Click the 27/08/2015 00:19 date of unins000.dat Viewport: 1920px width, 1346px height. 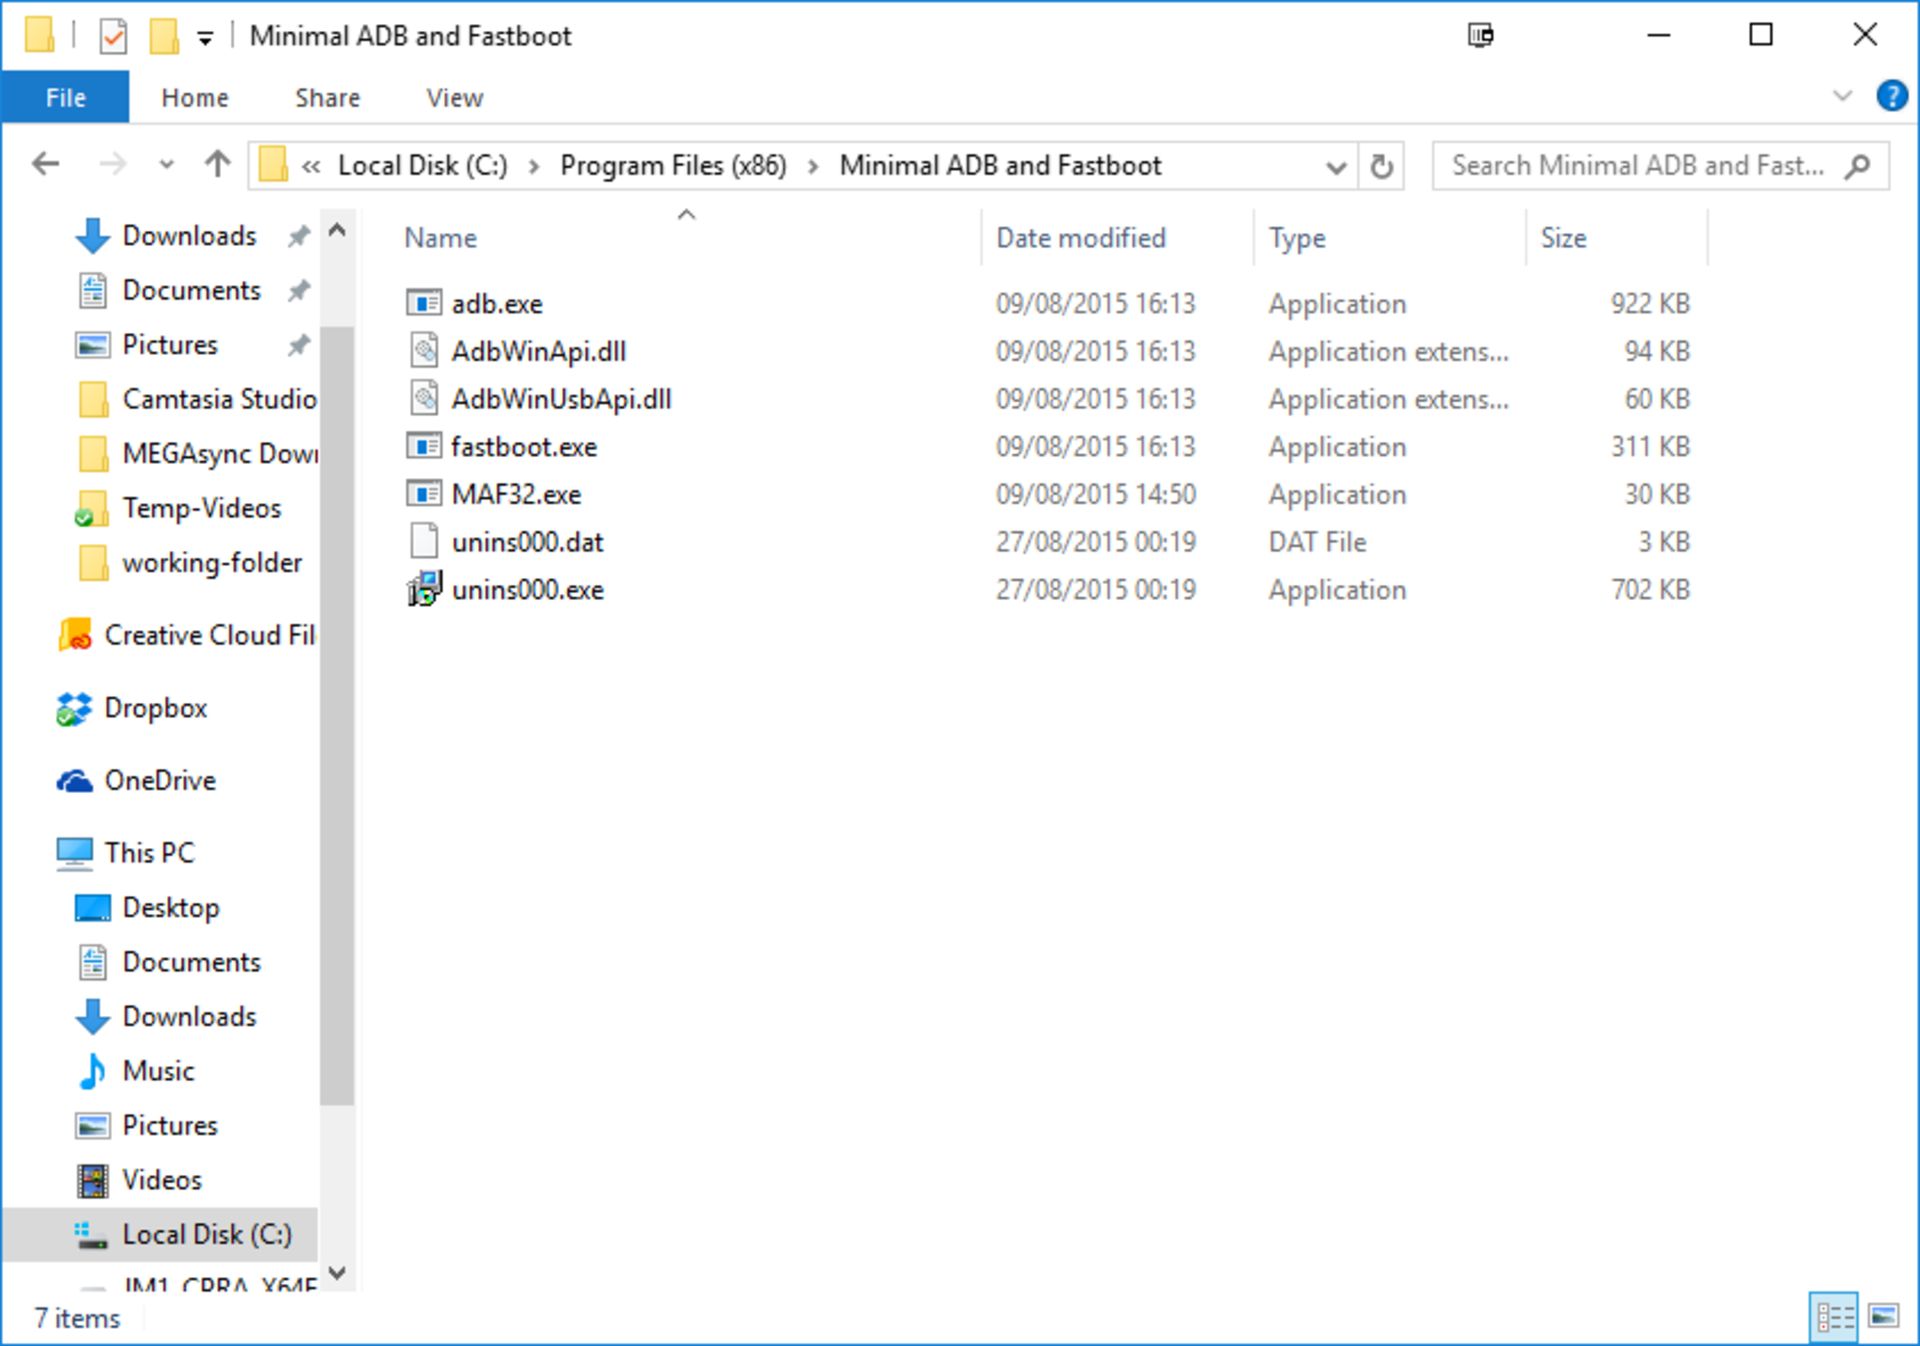(1095, 542)
